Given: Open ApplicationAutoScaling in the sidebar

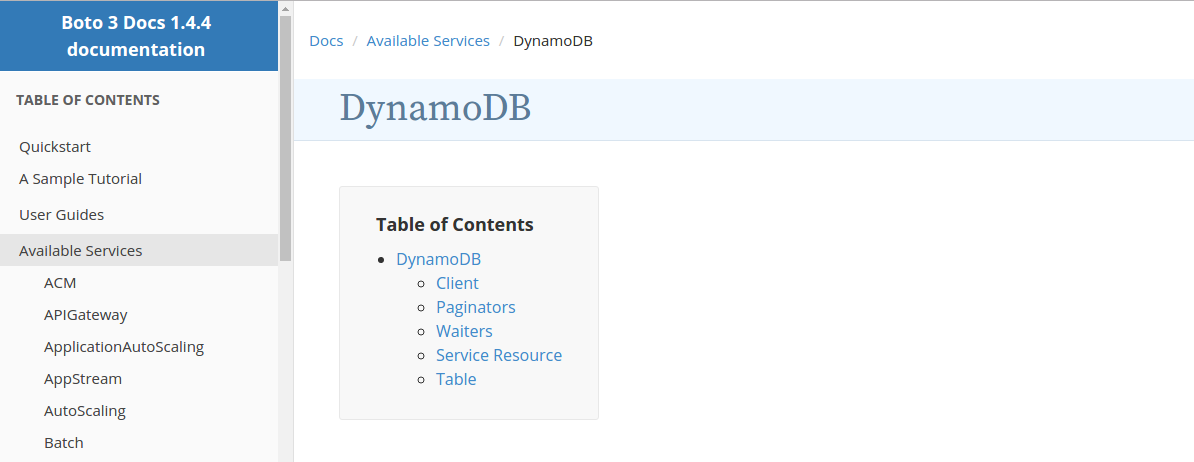Looking at the screenshot, I should [124, 347].
